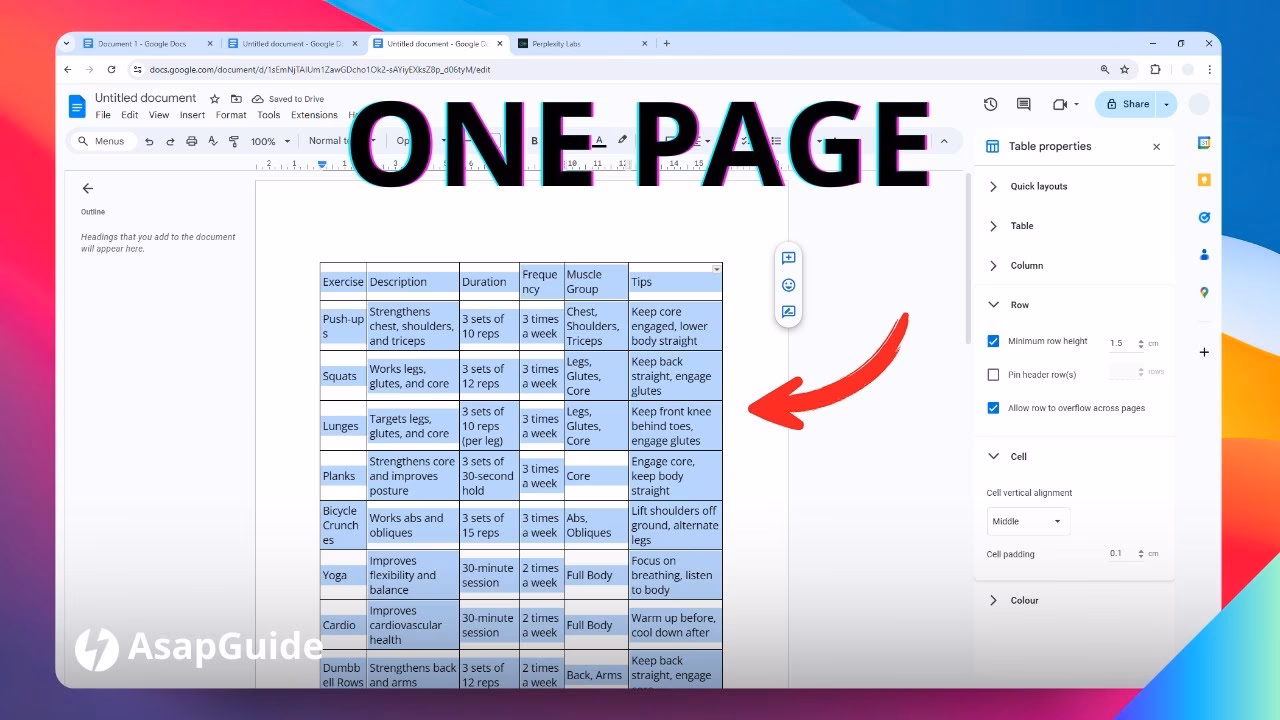This screenshot has width=1280, height=720.
Task: Disable Minimum row height
Action: (993, 341)
